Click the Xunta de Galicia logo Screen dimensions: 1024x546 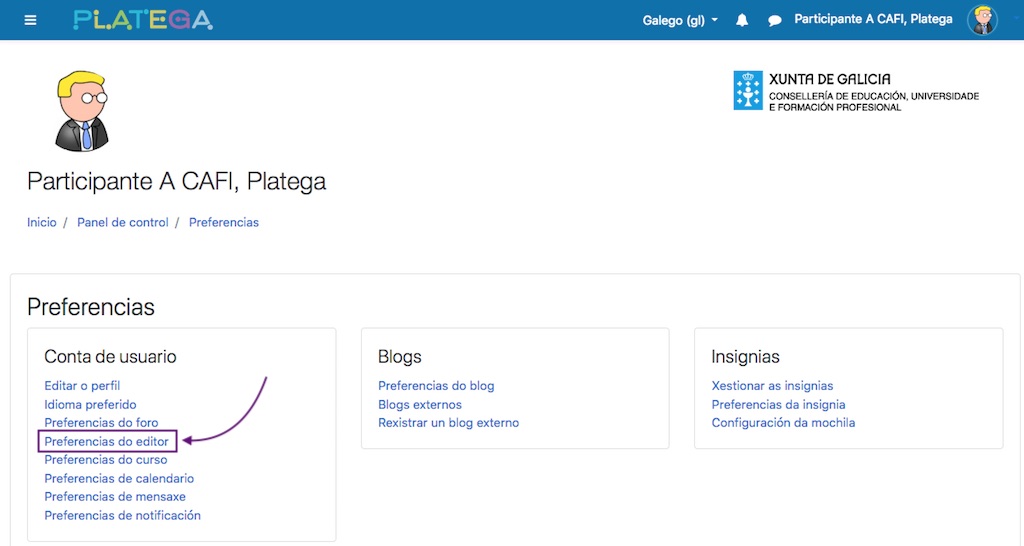pos(856,91)
